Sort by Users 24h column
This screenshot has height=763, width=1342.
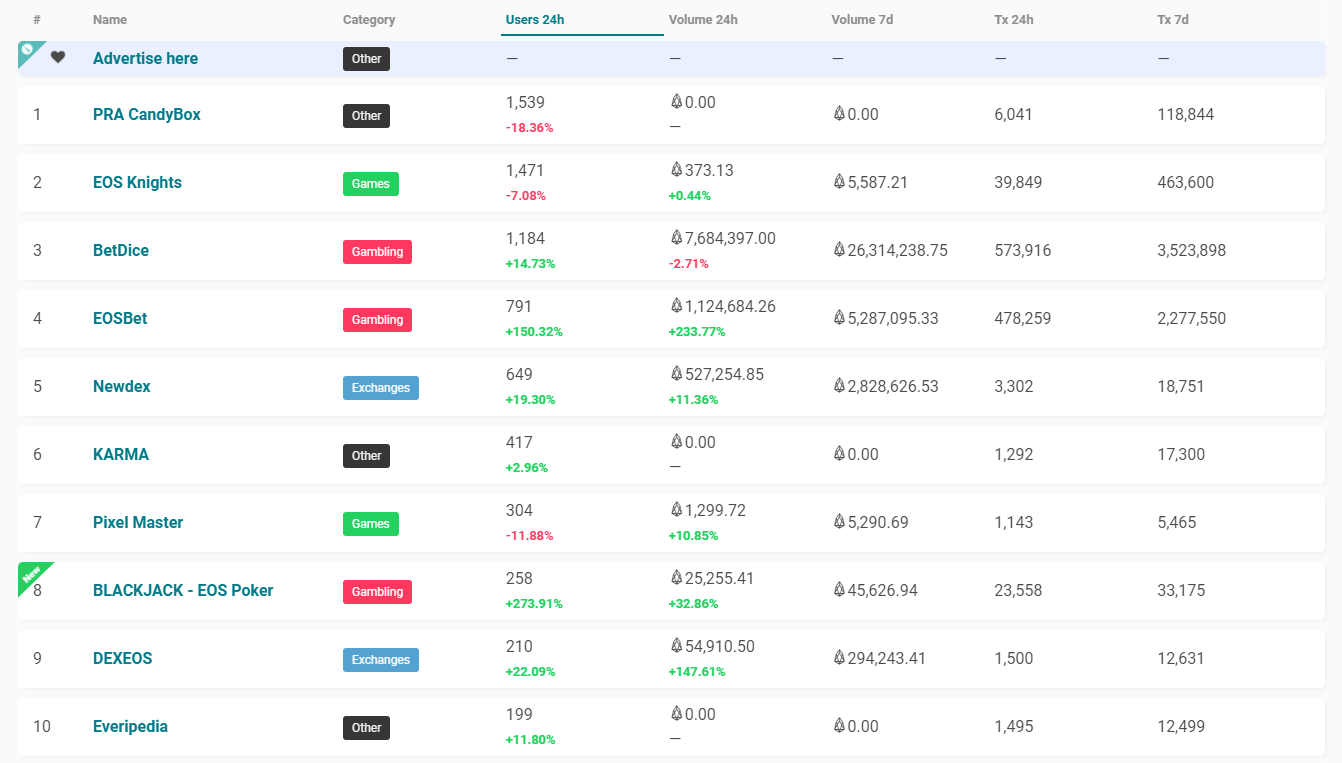[535, 20]
